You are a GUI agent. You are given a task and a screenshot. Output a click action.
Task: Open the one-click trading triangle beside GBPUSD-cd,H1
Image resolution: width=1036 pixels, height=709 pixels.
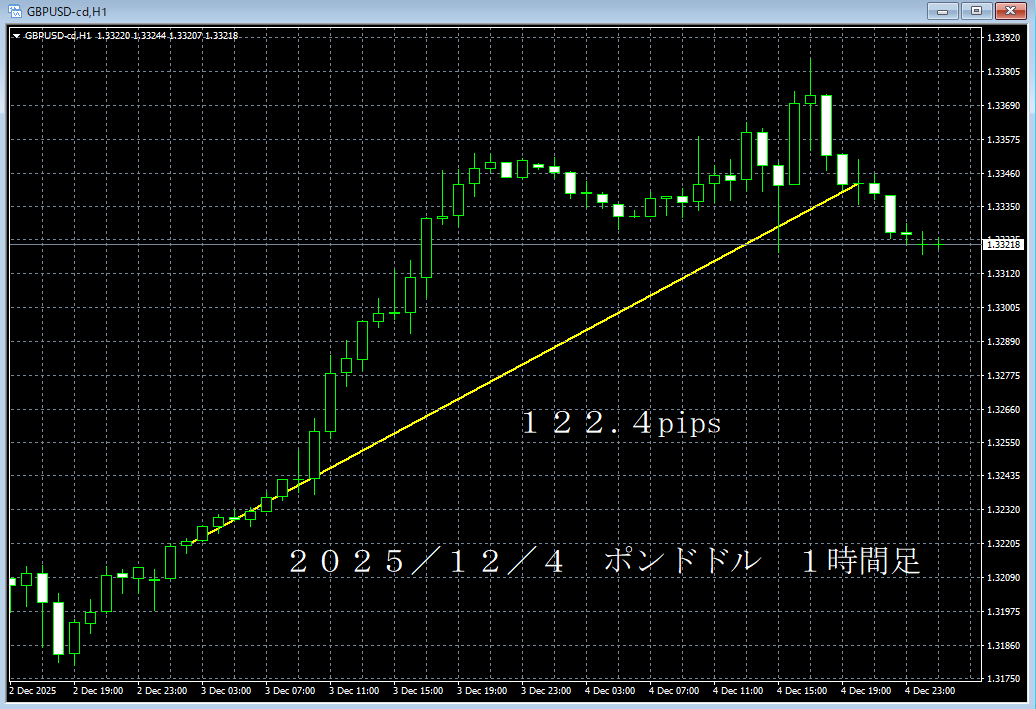[16, 36]
